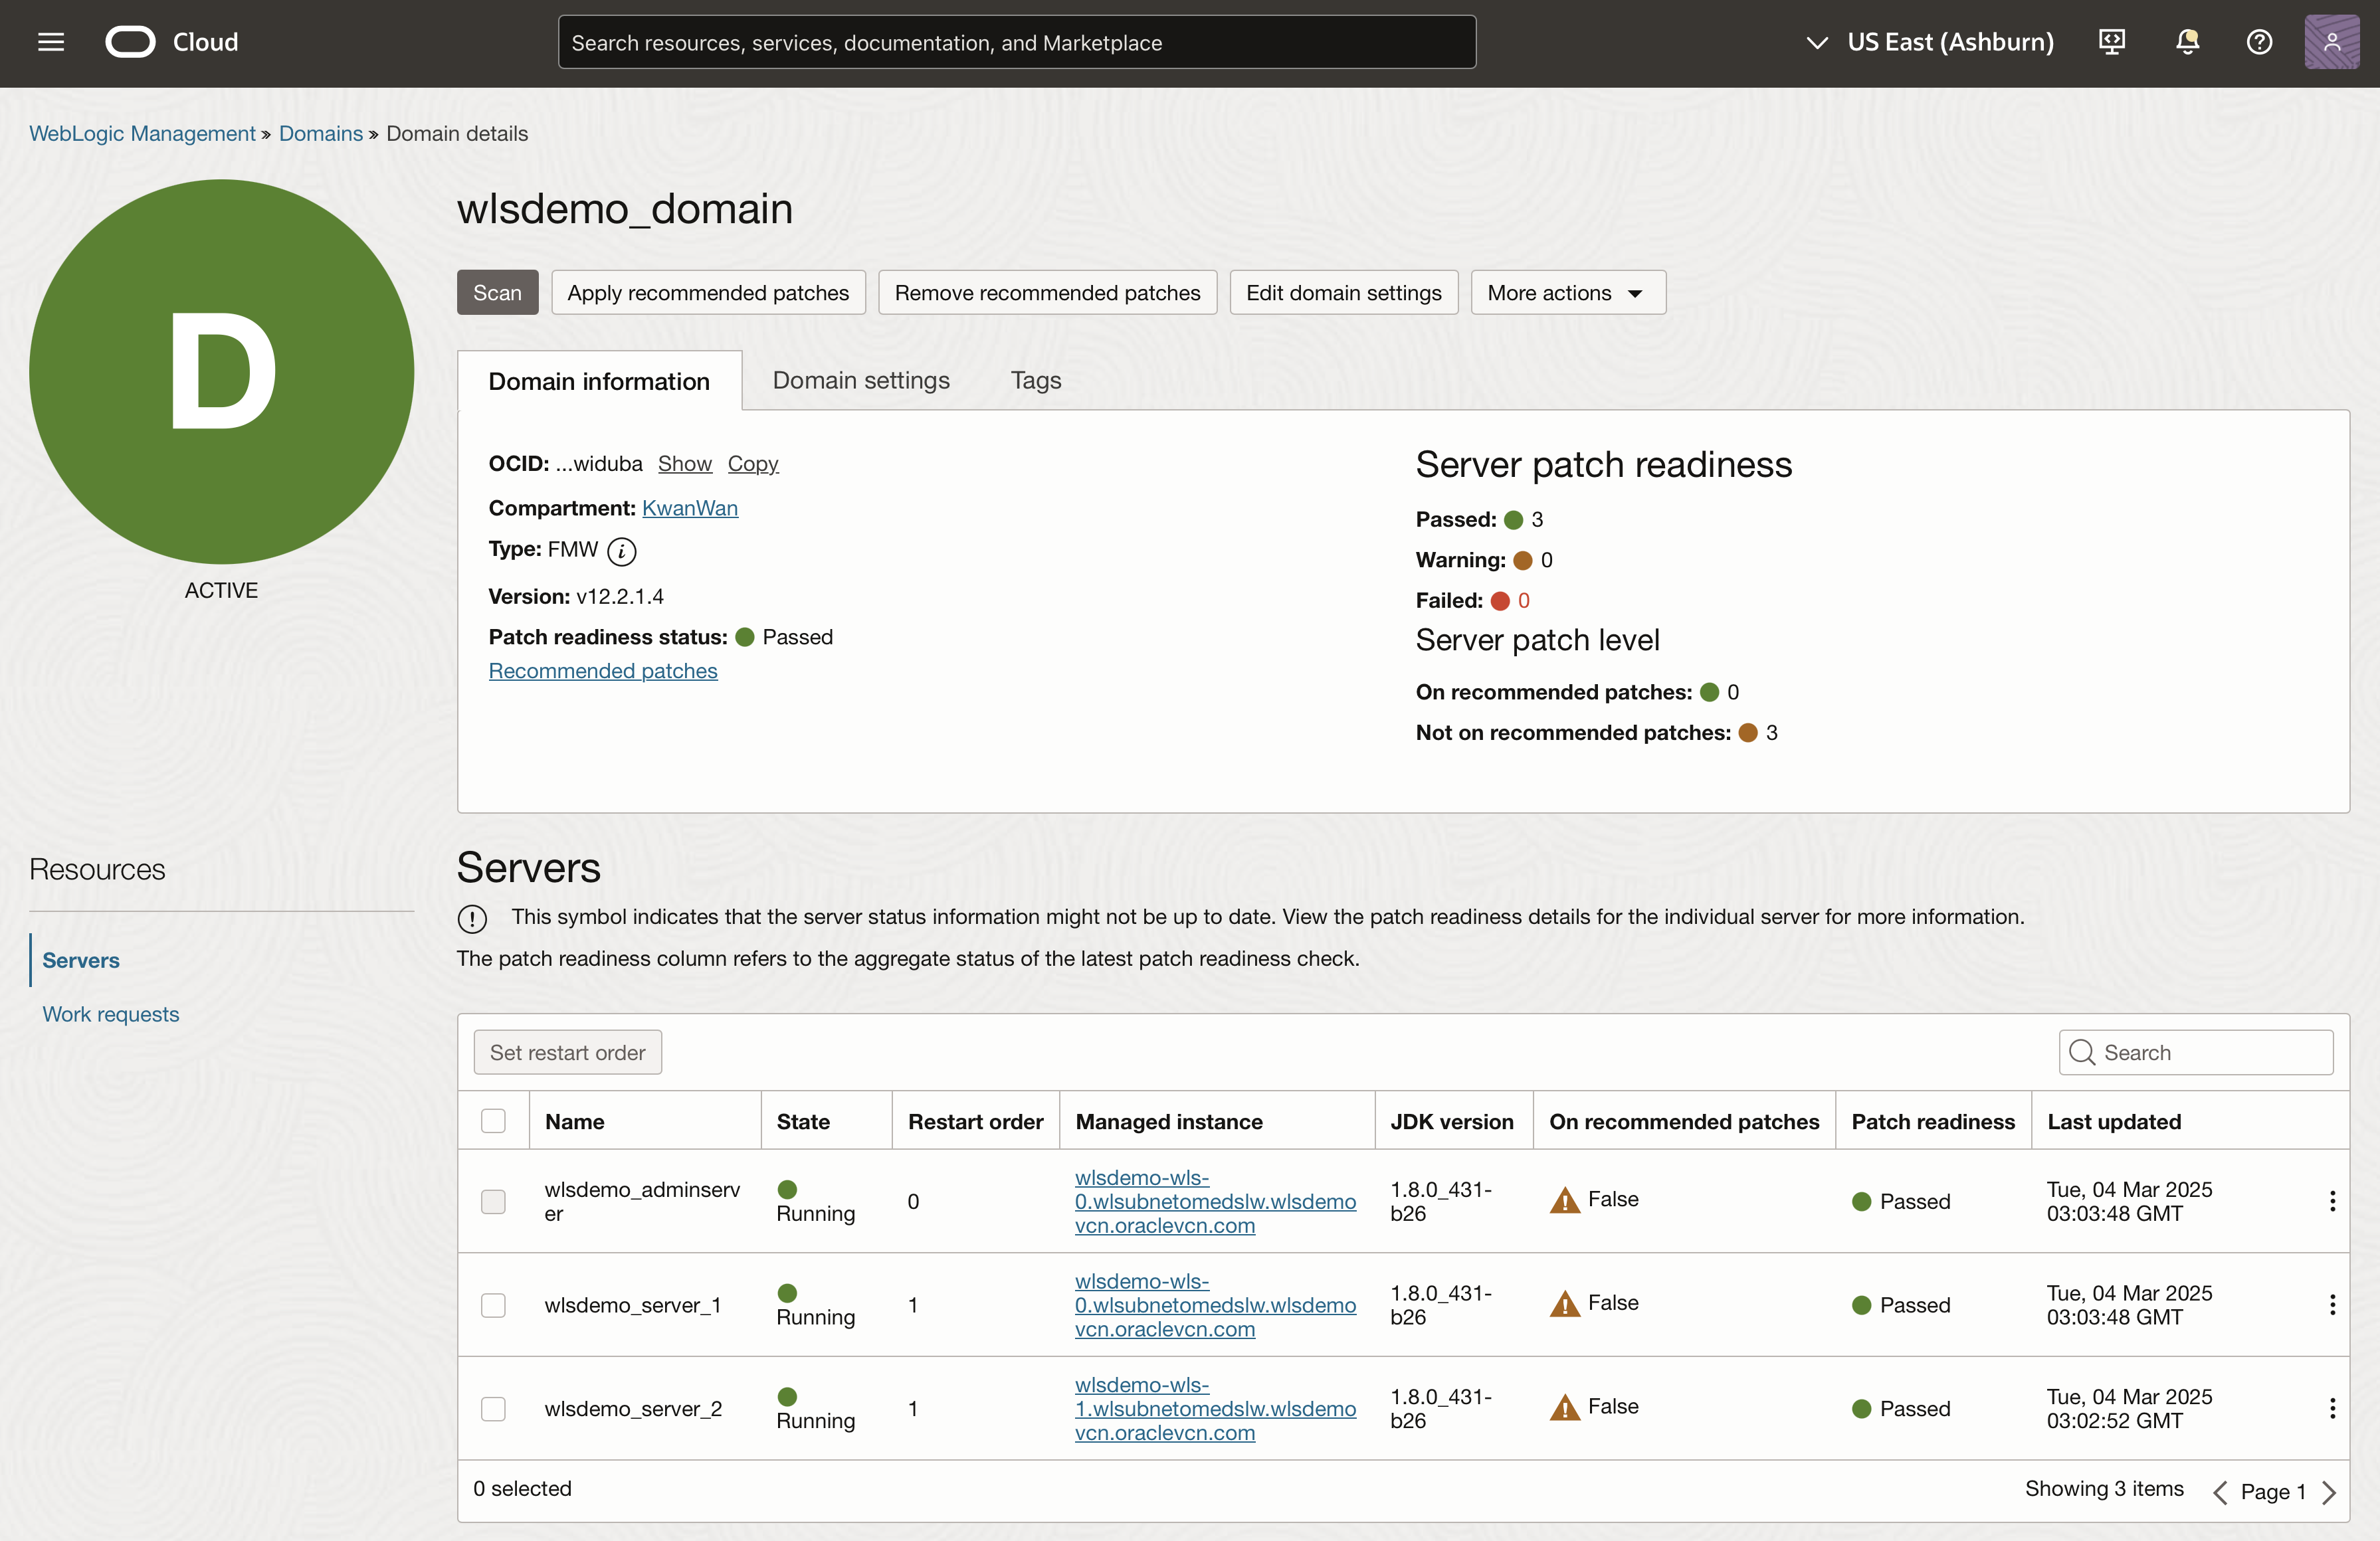Switch to the Tags tab
This screenshot has height=1541, width=2380.
[x=1035, y=380]
